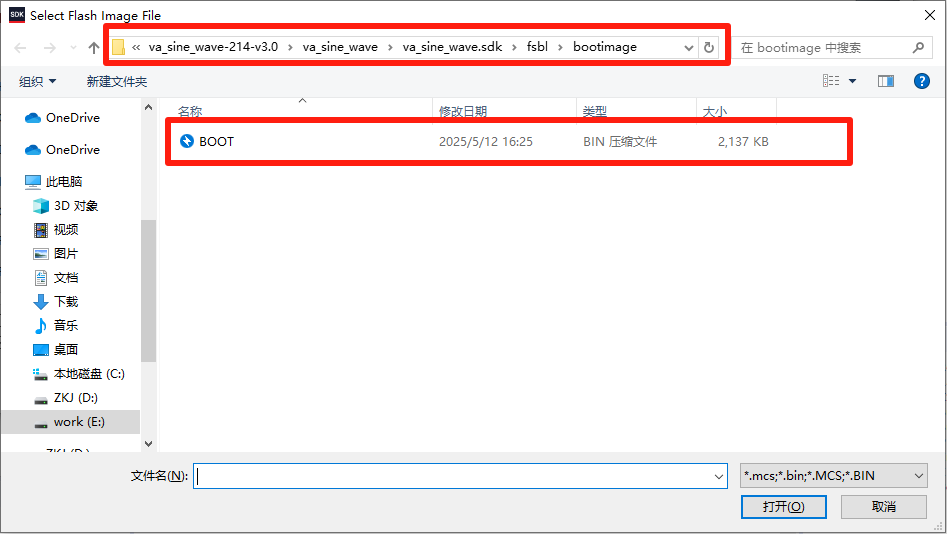Go forward with the right arrow
Screen dimensions: 947x534
coord(50,48)
